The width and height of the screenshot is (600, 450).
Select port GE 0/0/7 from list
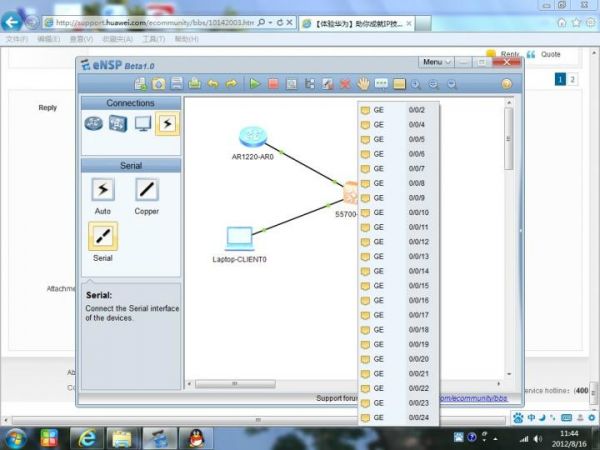tap(398, 169)
